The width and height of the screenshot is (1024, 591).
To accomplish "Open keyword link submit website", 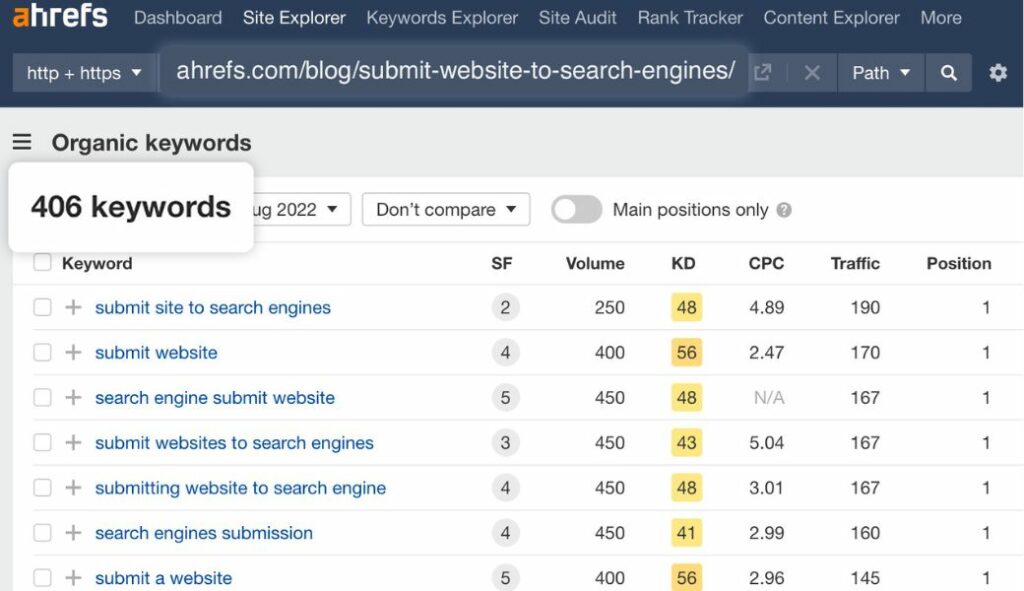I will (156, 353).
